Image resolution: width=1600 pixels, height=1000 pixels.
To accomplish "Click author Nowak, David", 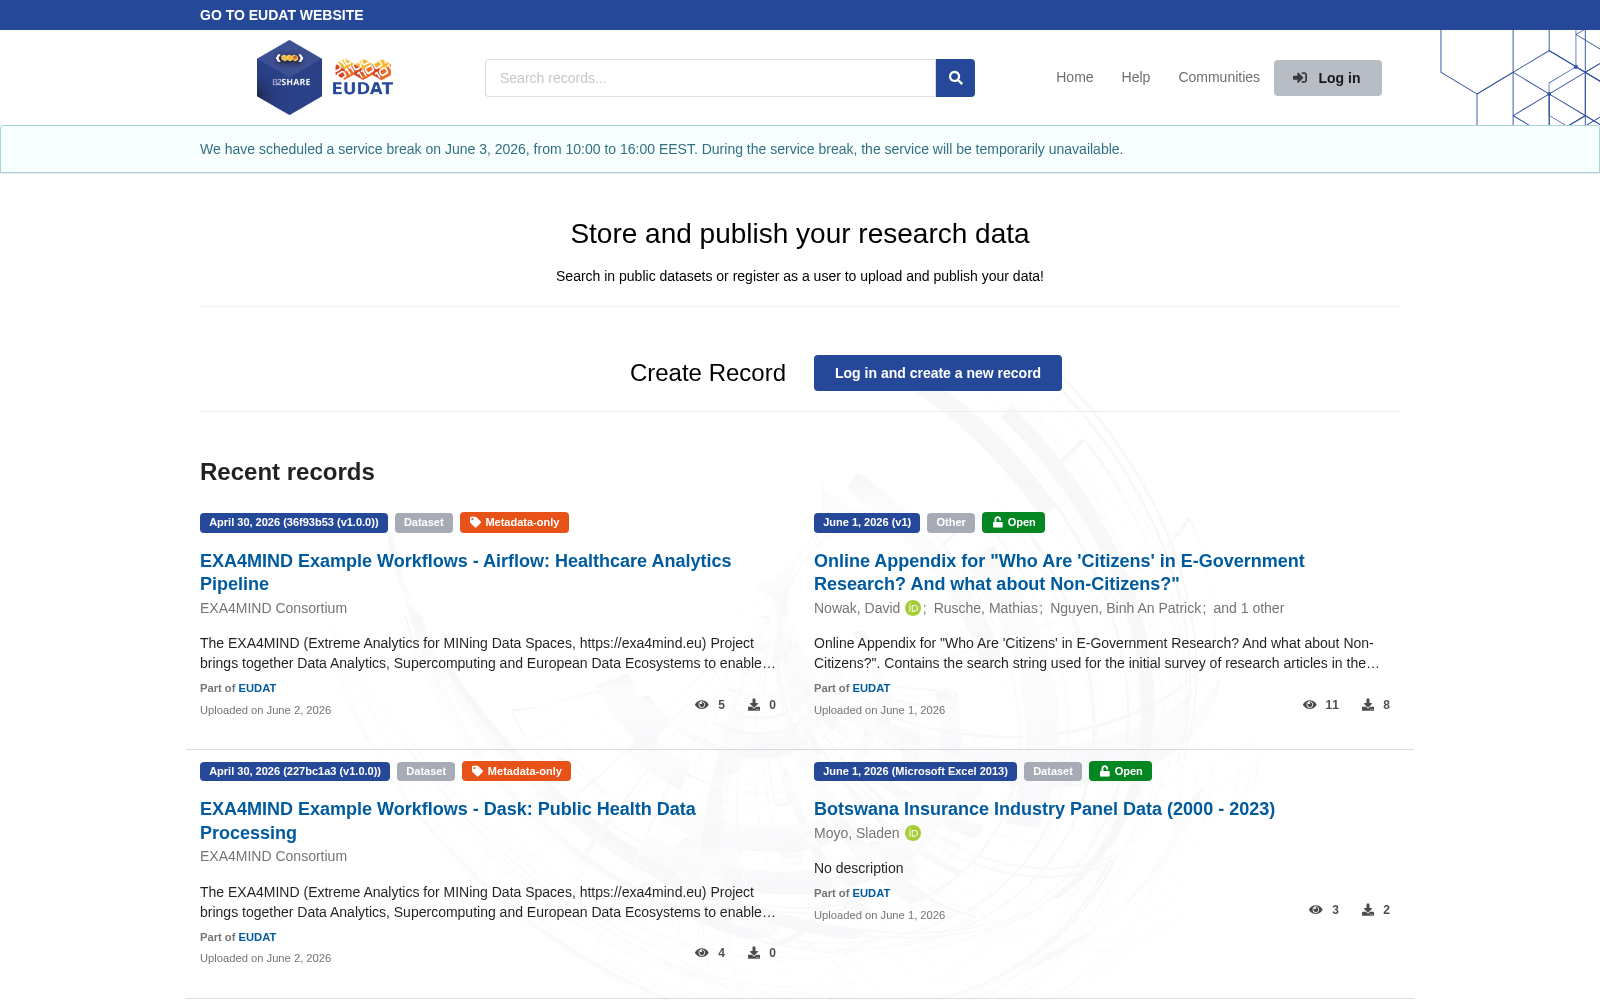I will 857,608.
